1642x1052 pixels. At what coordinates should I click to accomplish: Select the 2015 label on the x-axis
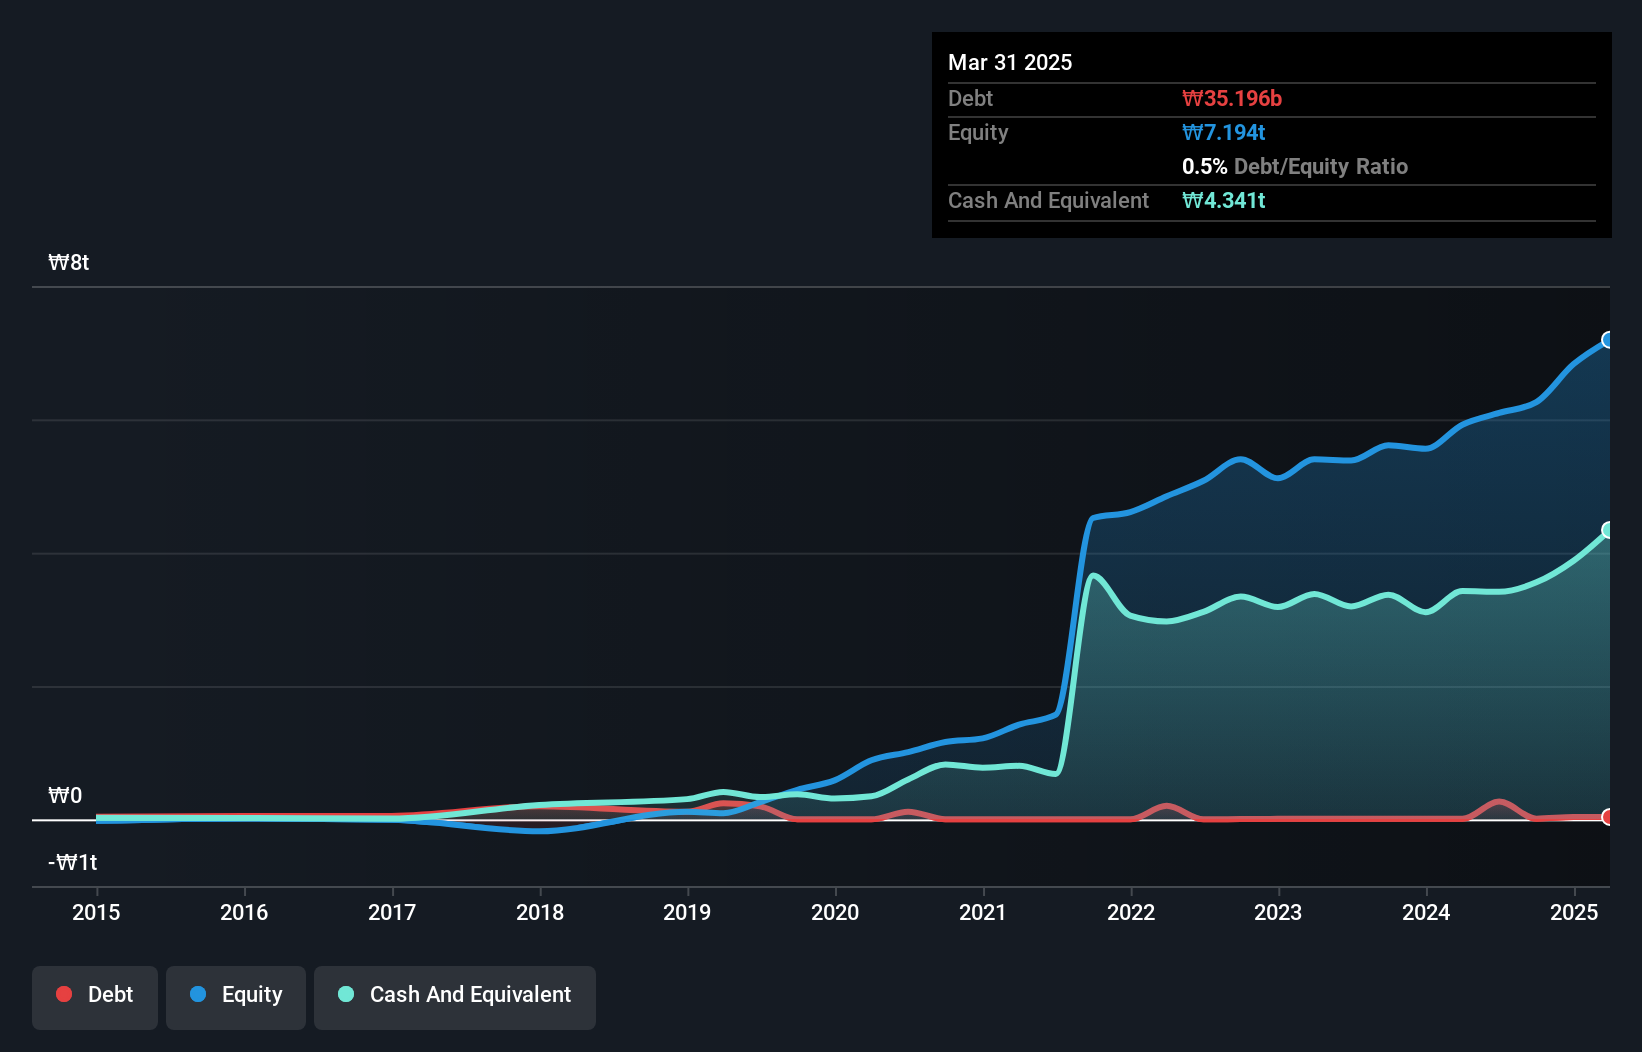[96, 912]
